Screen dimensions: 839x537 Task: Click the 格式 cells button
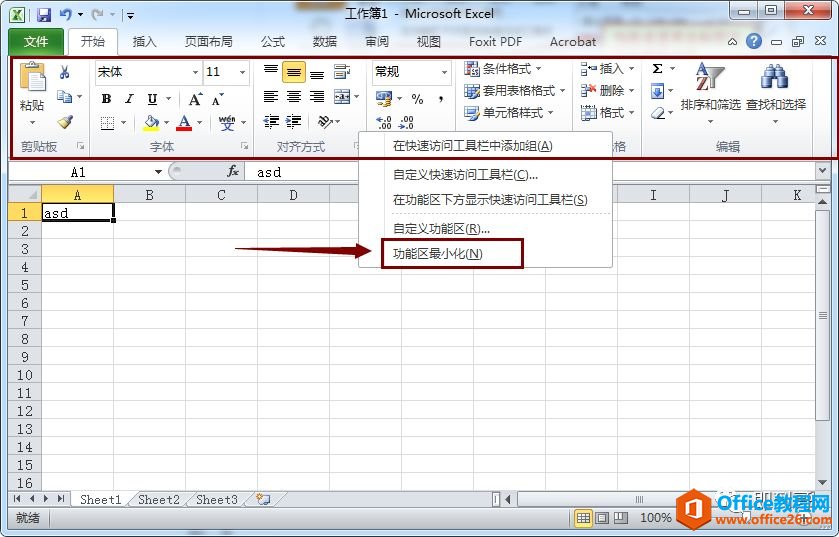coord(607,112)
